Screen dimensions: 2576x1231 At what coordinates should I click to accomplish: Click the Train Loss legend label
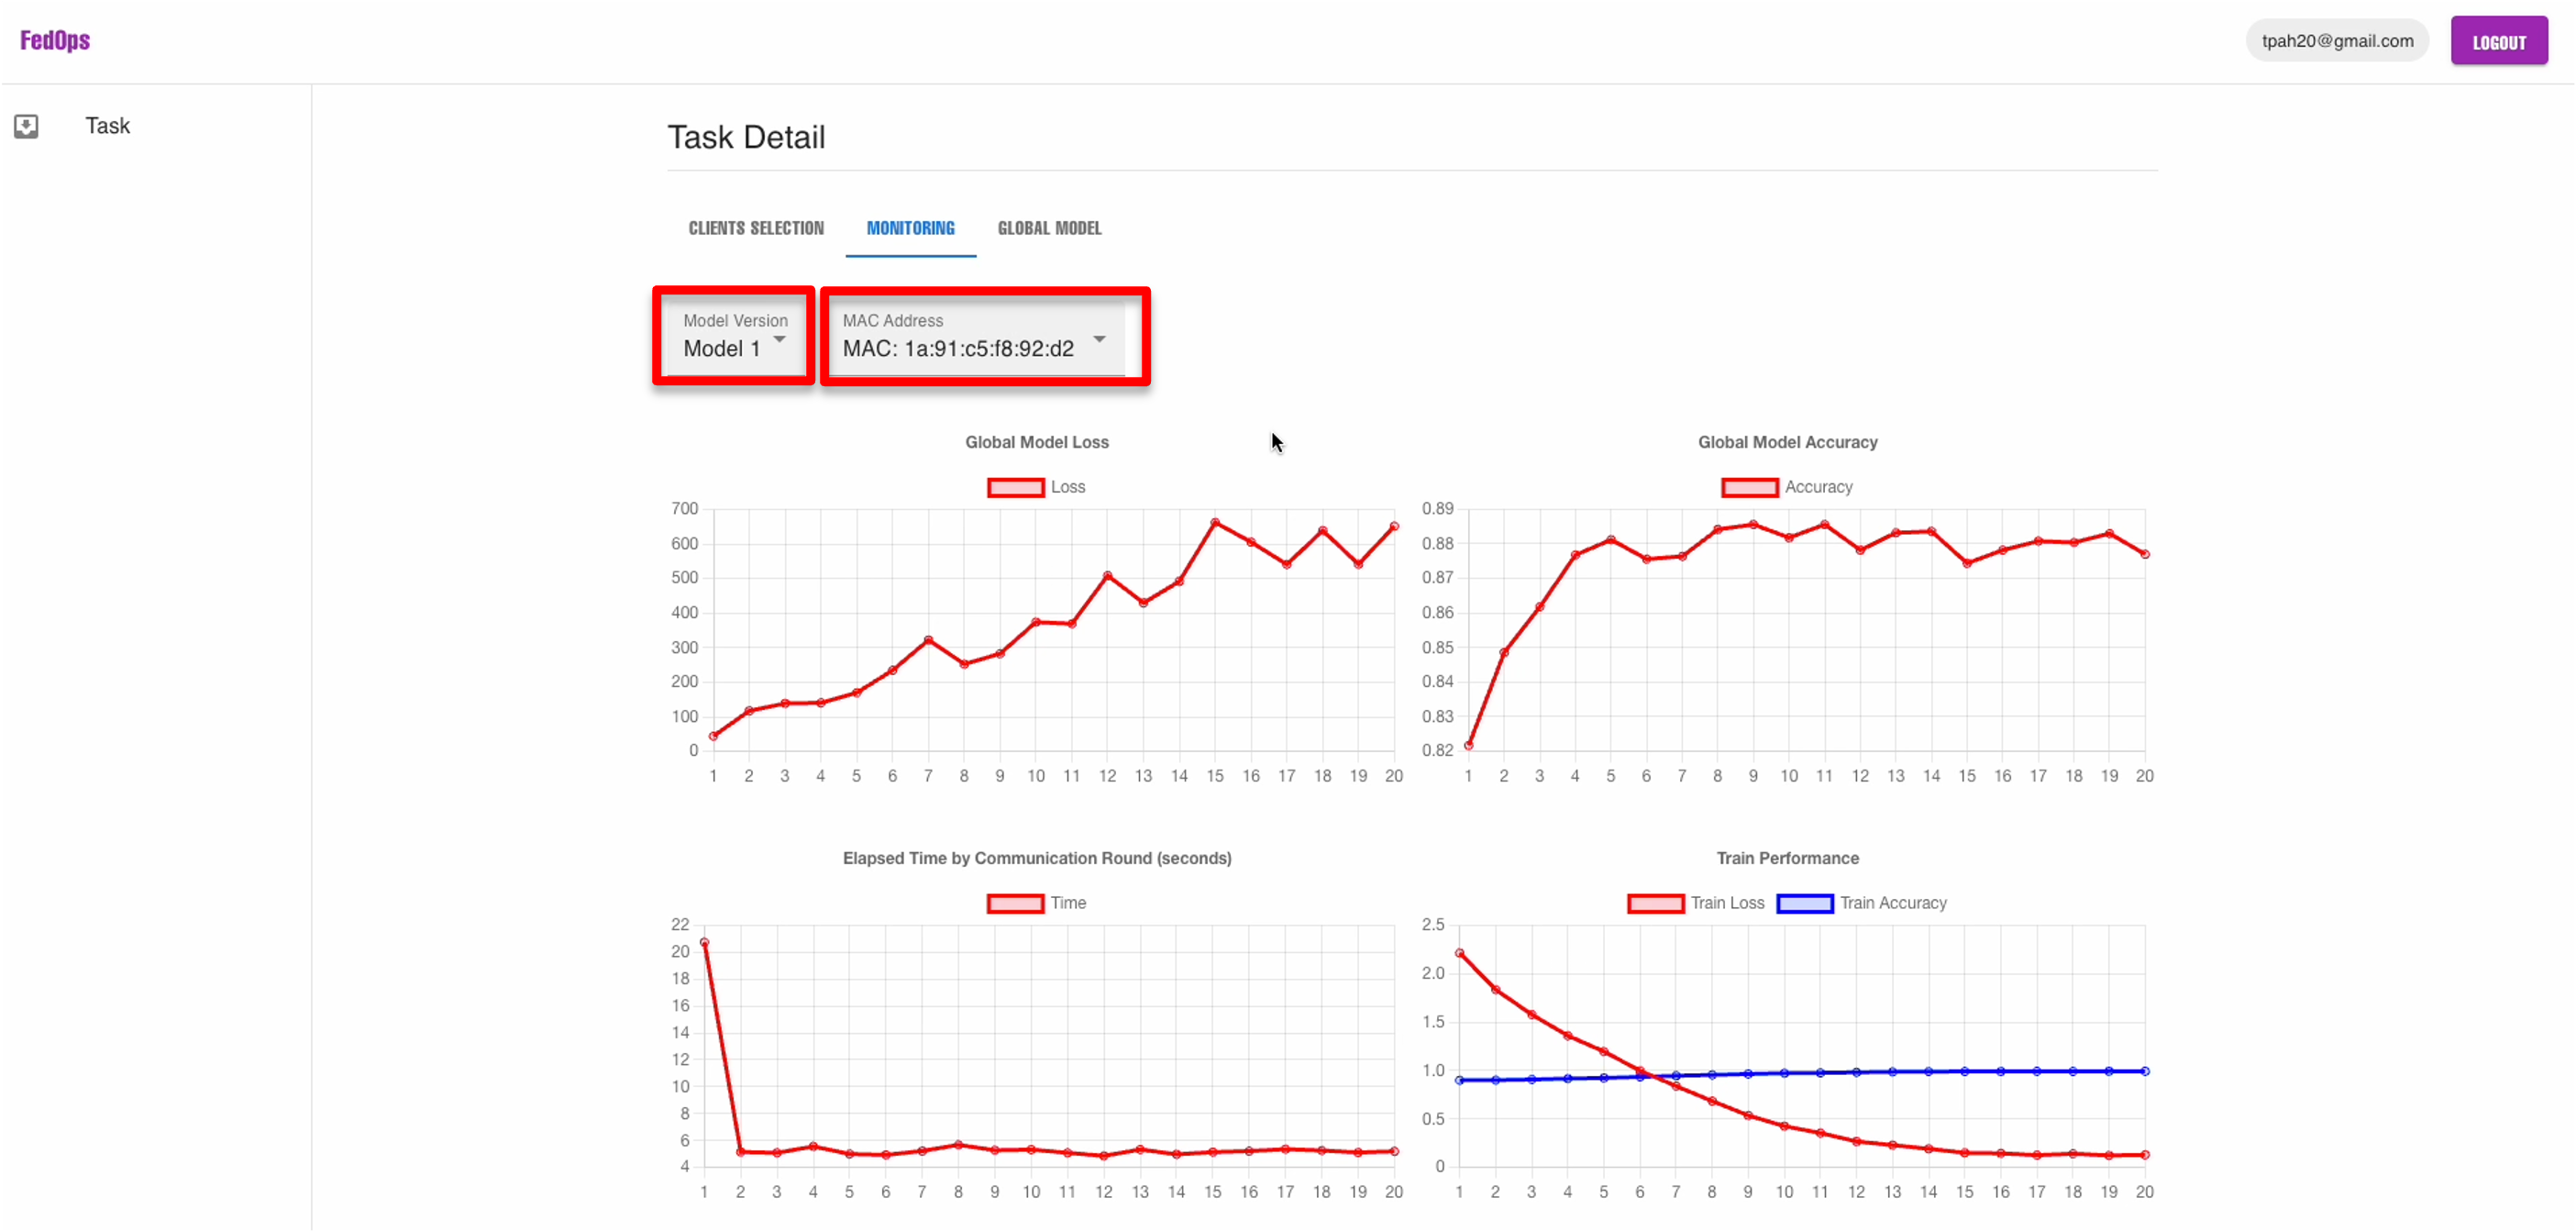click(x=1727, y=903)
